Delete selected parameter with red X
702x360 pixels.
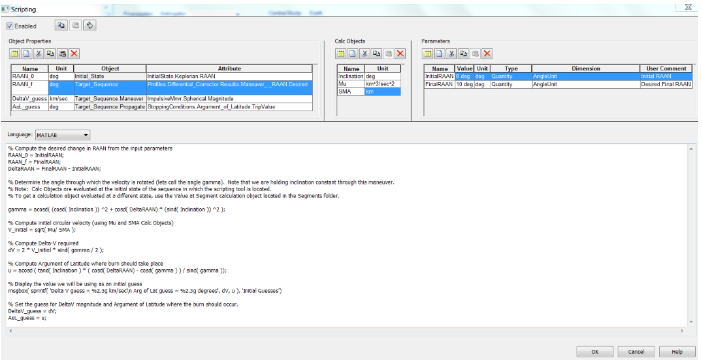coord(487,54)
